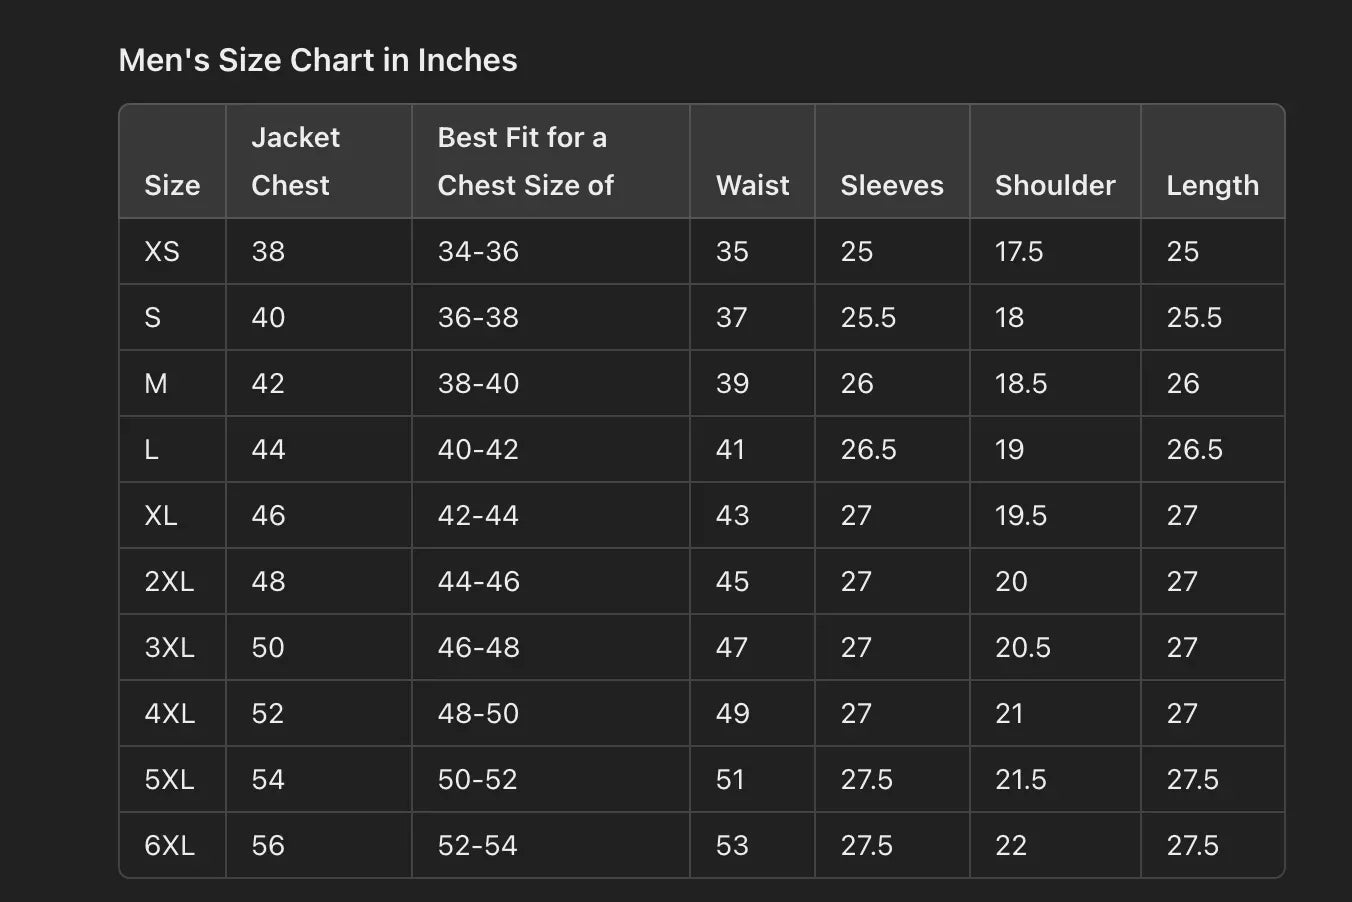Image resolution: width=1352 pixels, height=902 pixels.
Task: Click the 6XL size row label
Action: point(169,845)
